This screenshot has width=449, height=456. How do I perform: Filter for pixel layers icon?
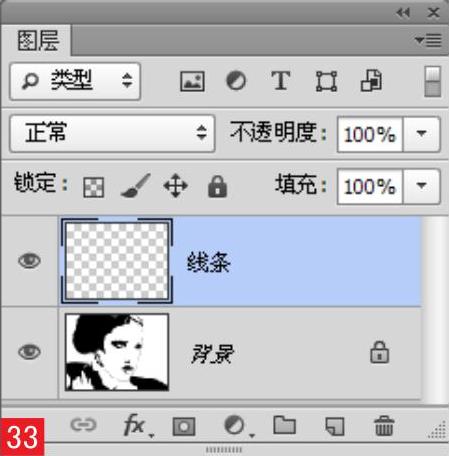(x=192, y=81)
